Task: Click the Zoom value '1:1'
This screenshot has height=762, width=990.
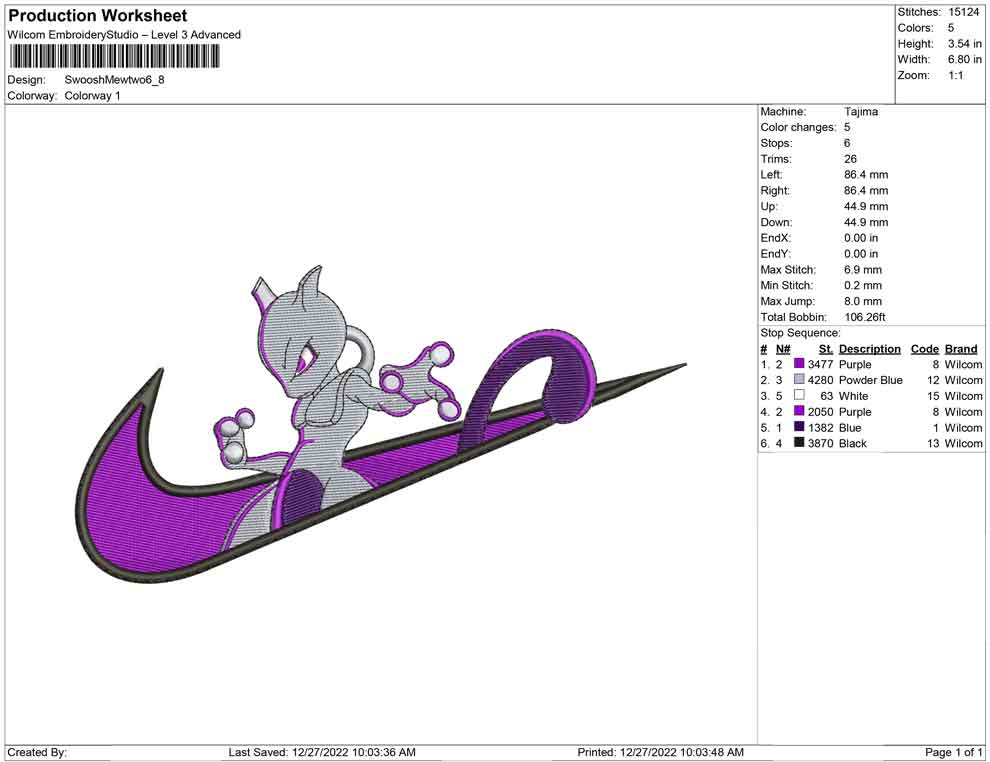Action: 956,75
